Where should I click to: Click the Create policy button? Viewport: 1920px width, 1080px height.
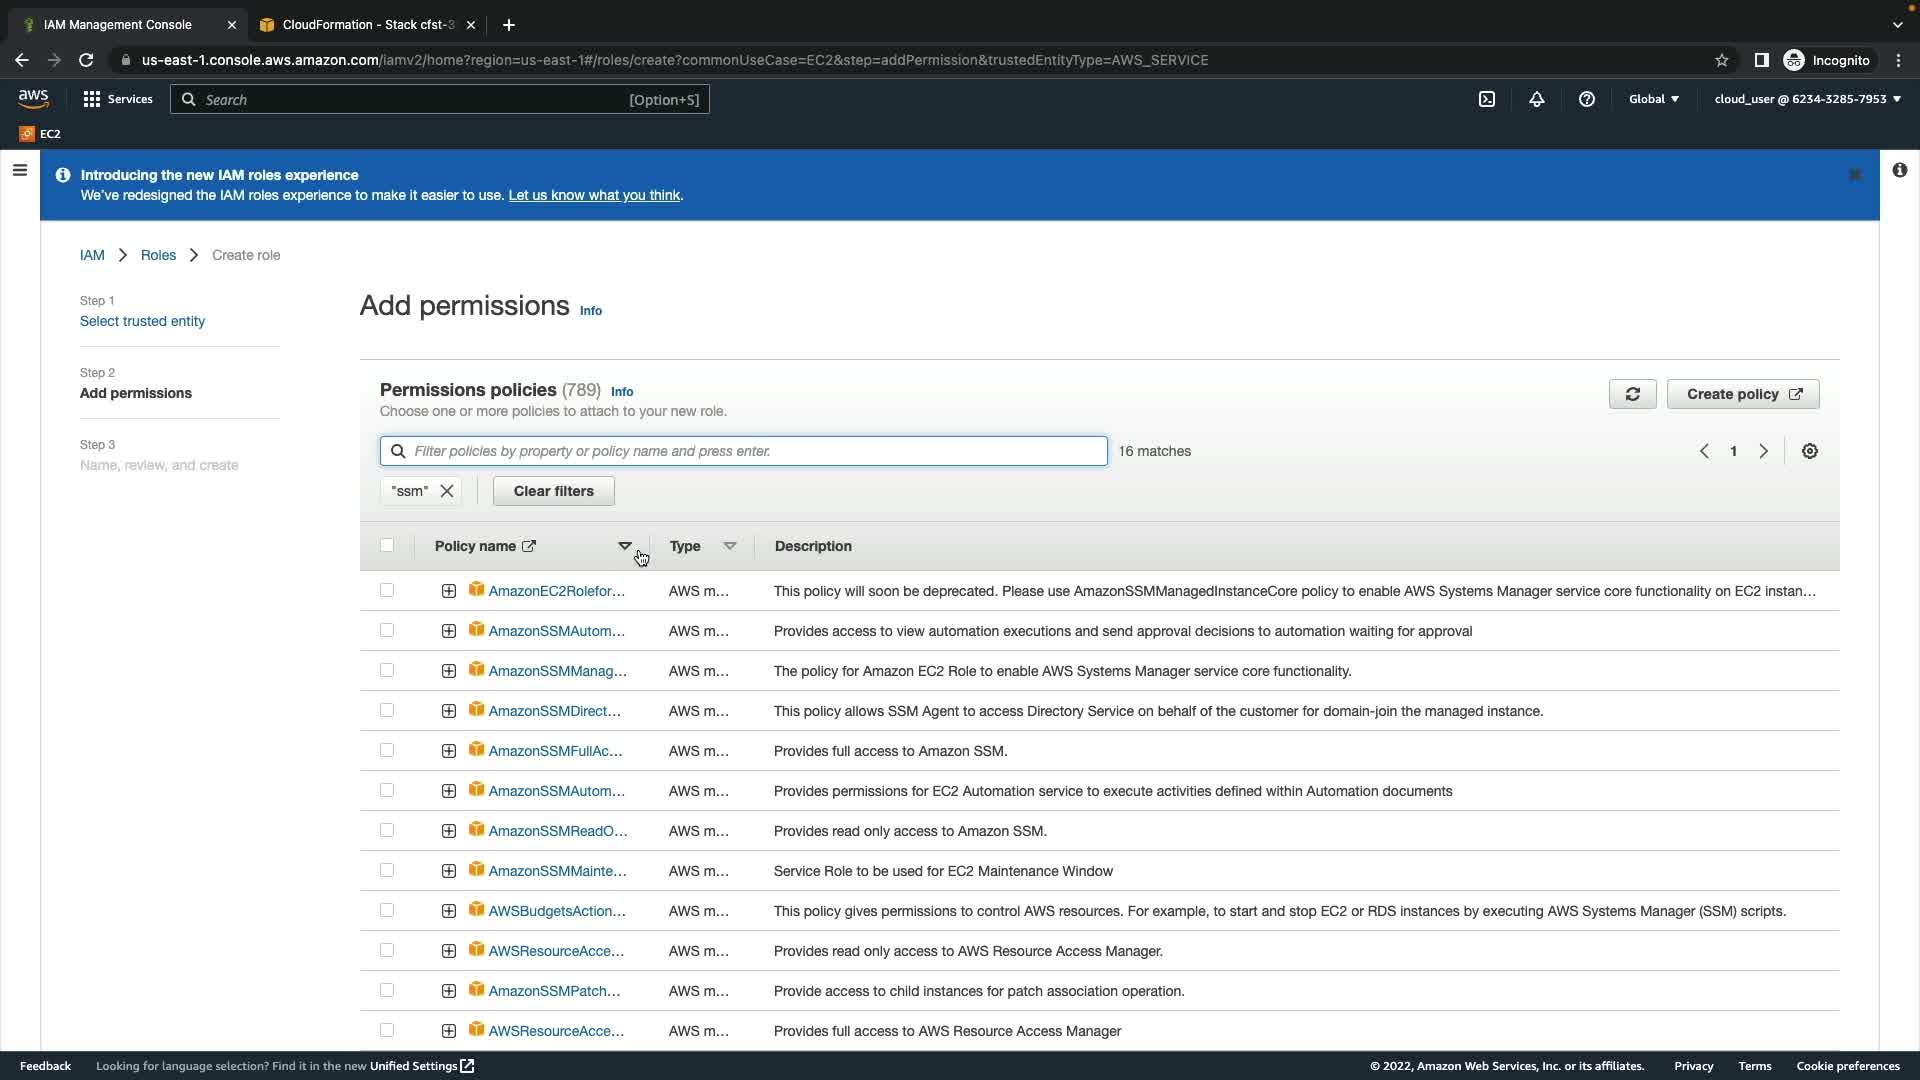1742,394
